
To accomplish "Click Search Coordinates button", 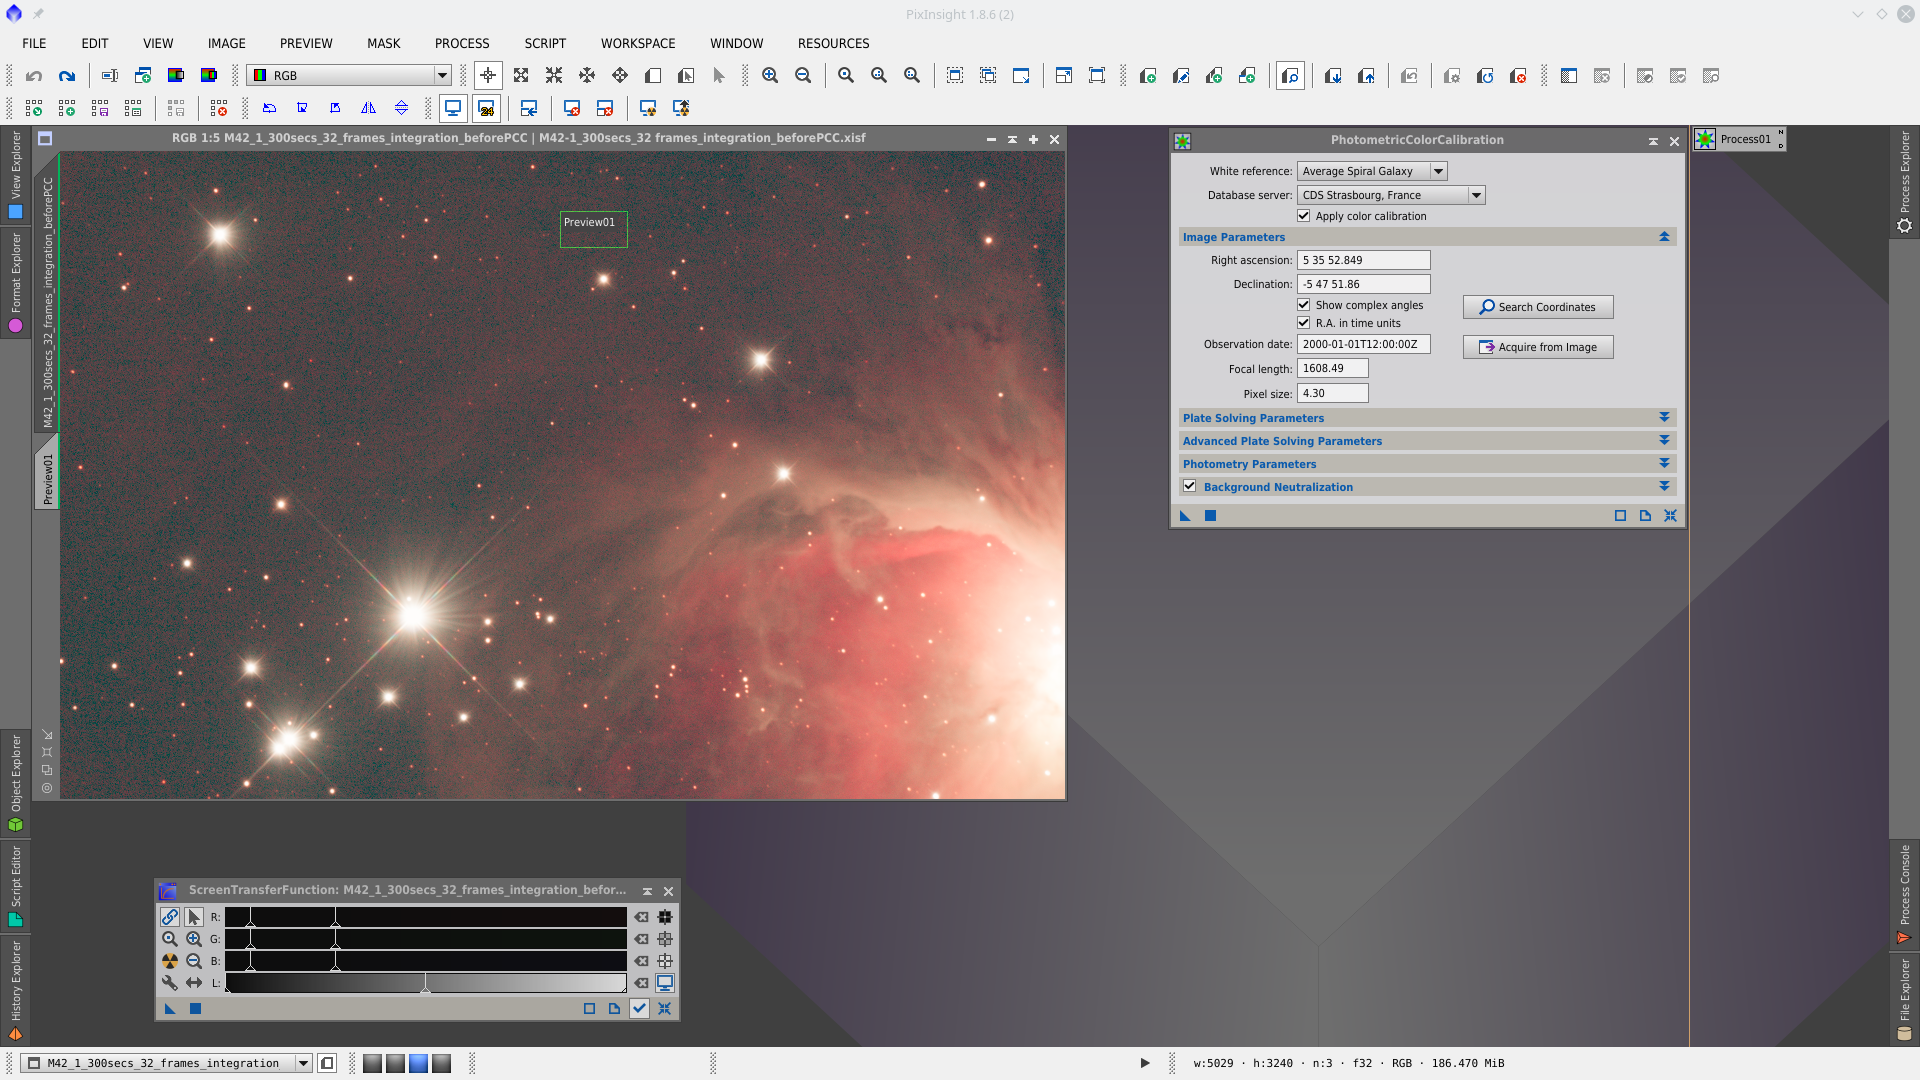I will click(1537, 307).
